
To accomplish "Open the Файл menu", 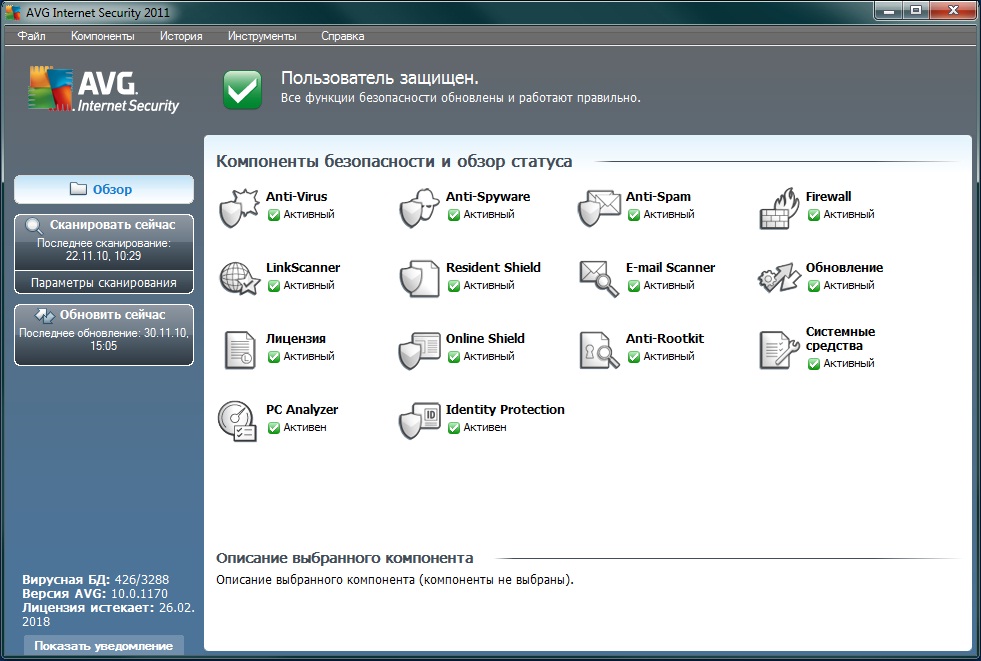I will [x=31, y=36].
